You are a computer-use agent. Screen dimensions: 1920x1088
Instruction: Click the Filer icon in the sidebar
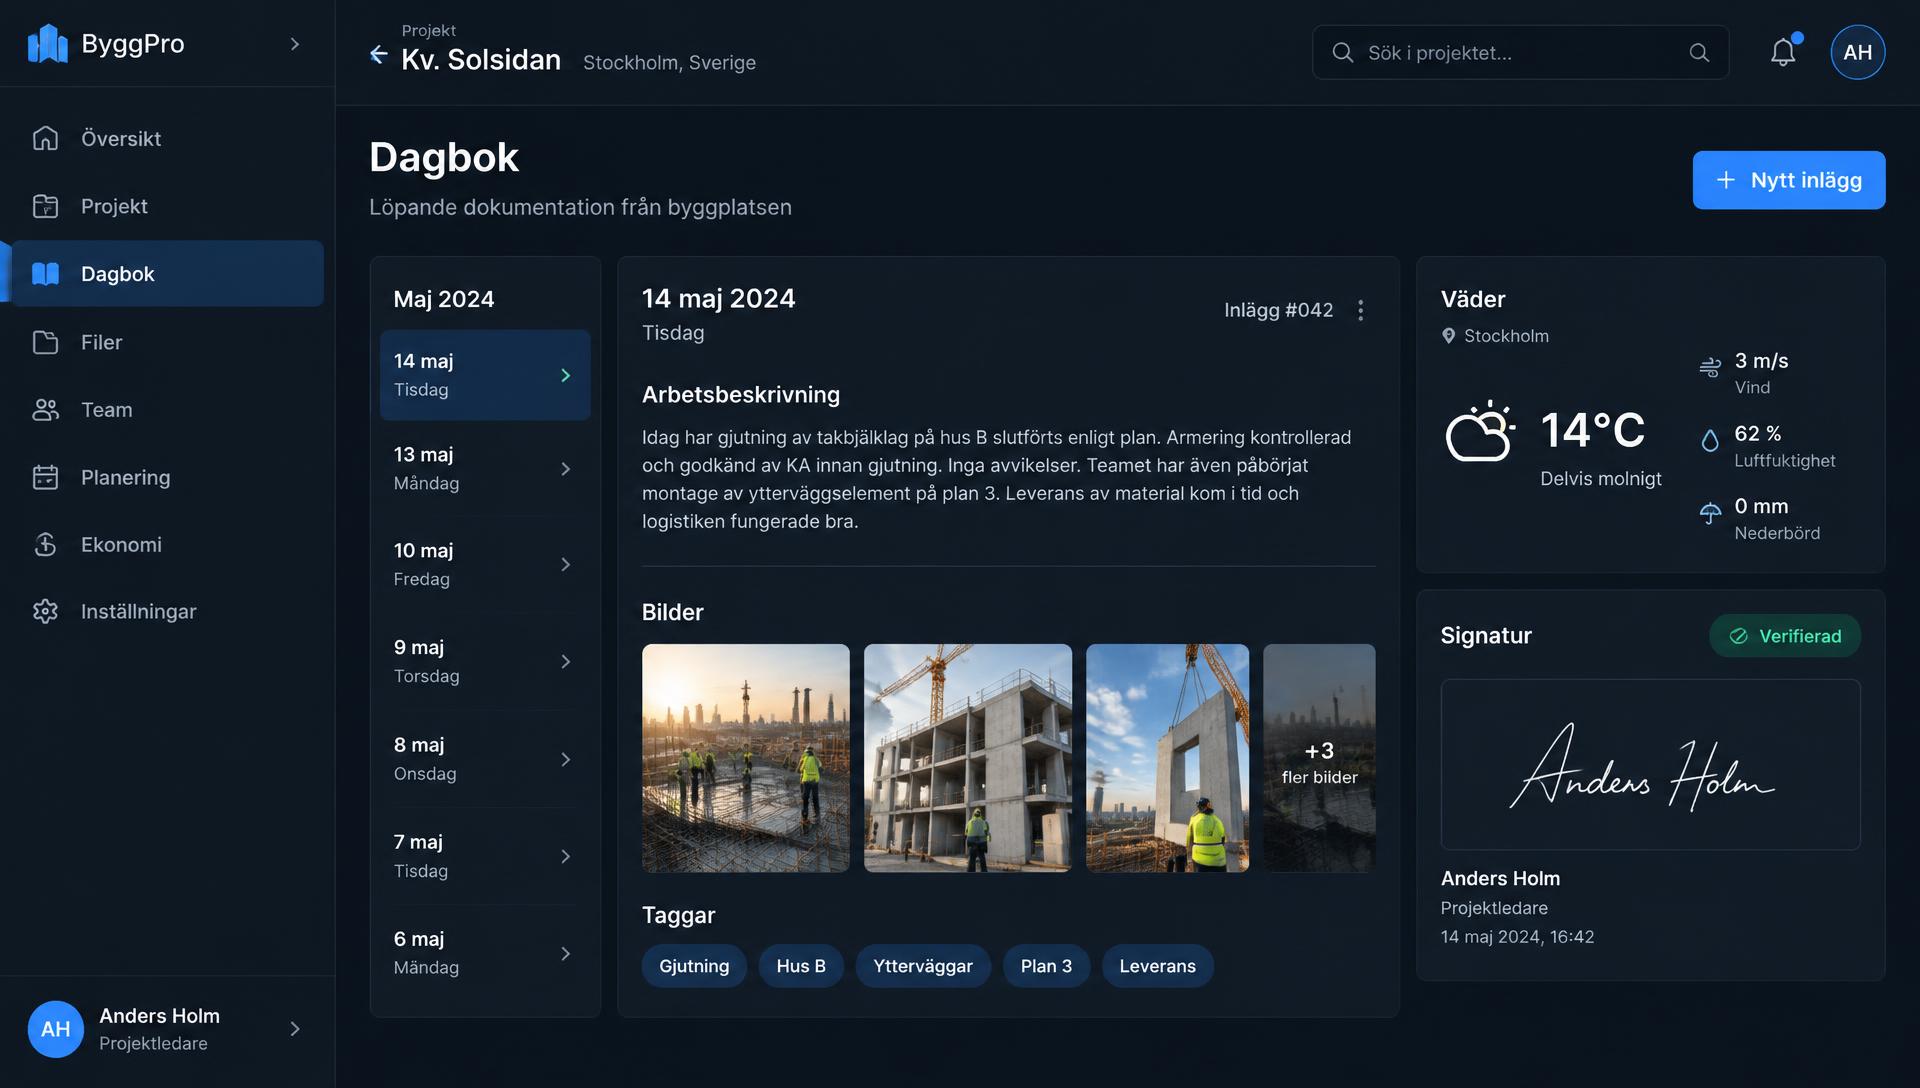pos(46,342)
